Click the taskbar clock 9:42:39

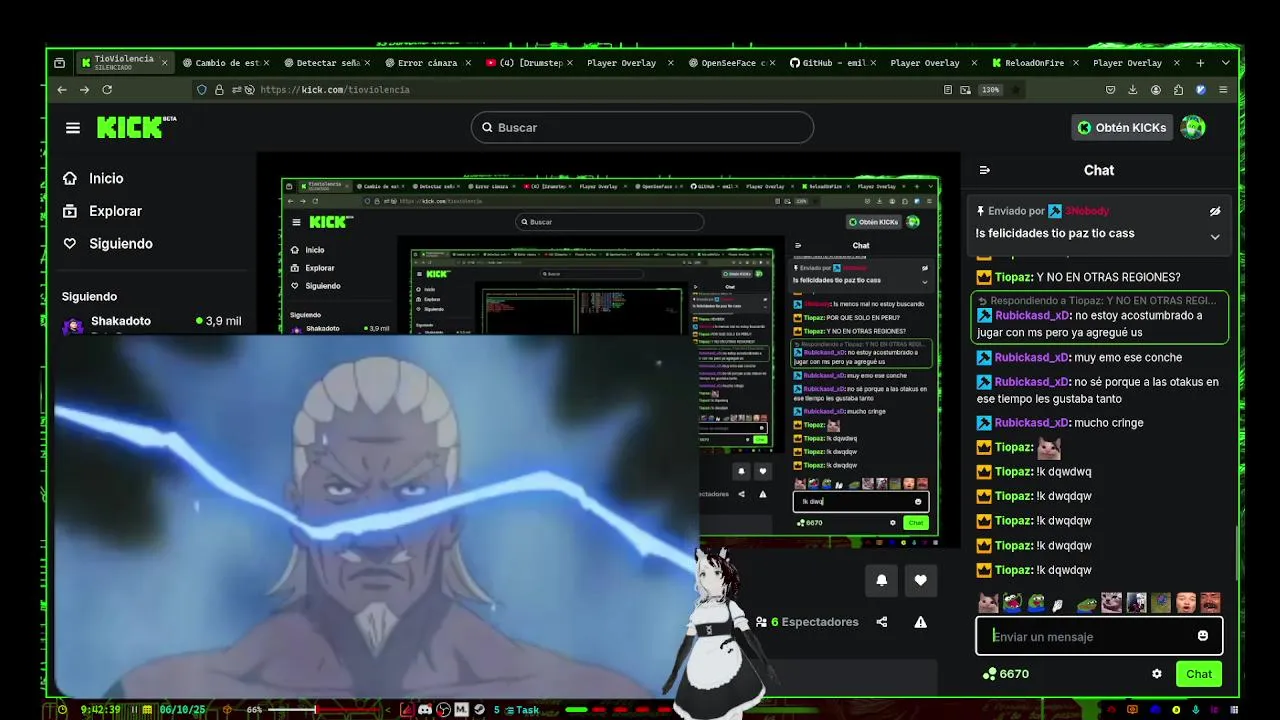pyautogui.click(x=100, y=710)
